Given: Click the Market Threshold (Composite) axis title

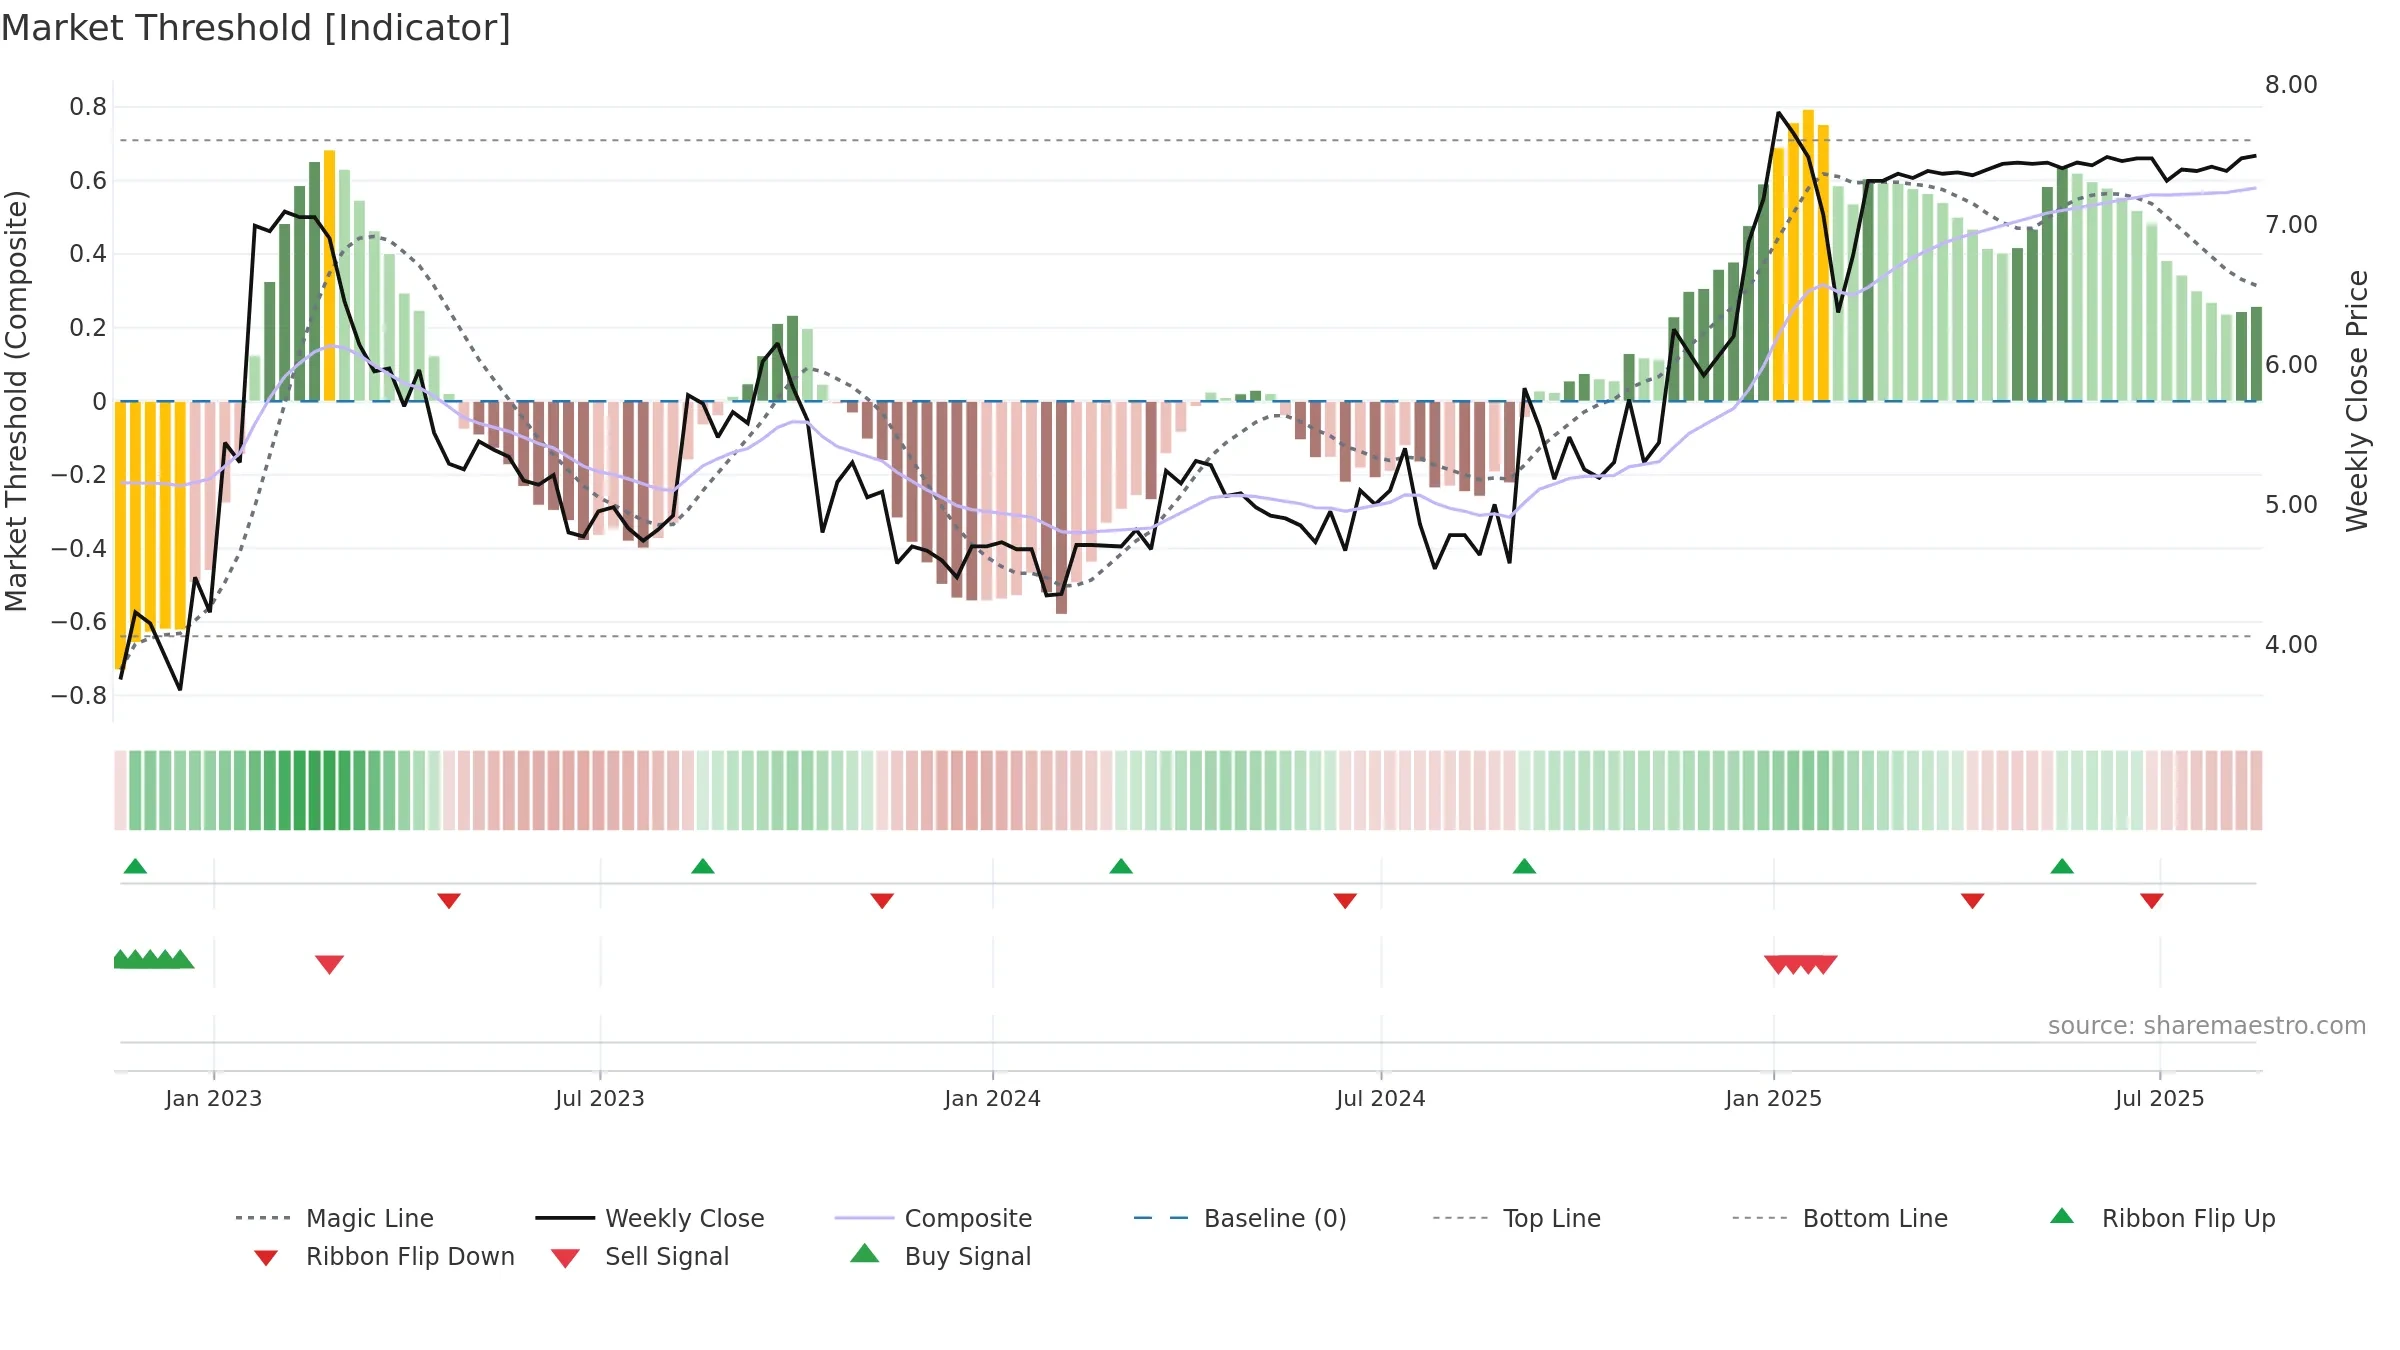Looking at the screenshot, I should click(x=16, y=400).
